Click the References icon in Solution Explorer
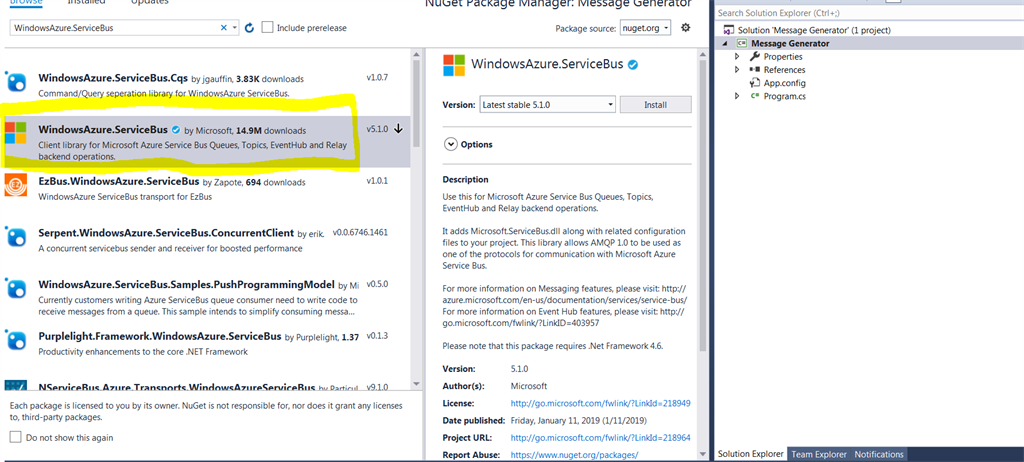This screenshot has width=1024, height=462. coord(754,70)
